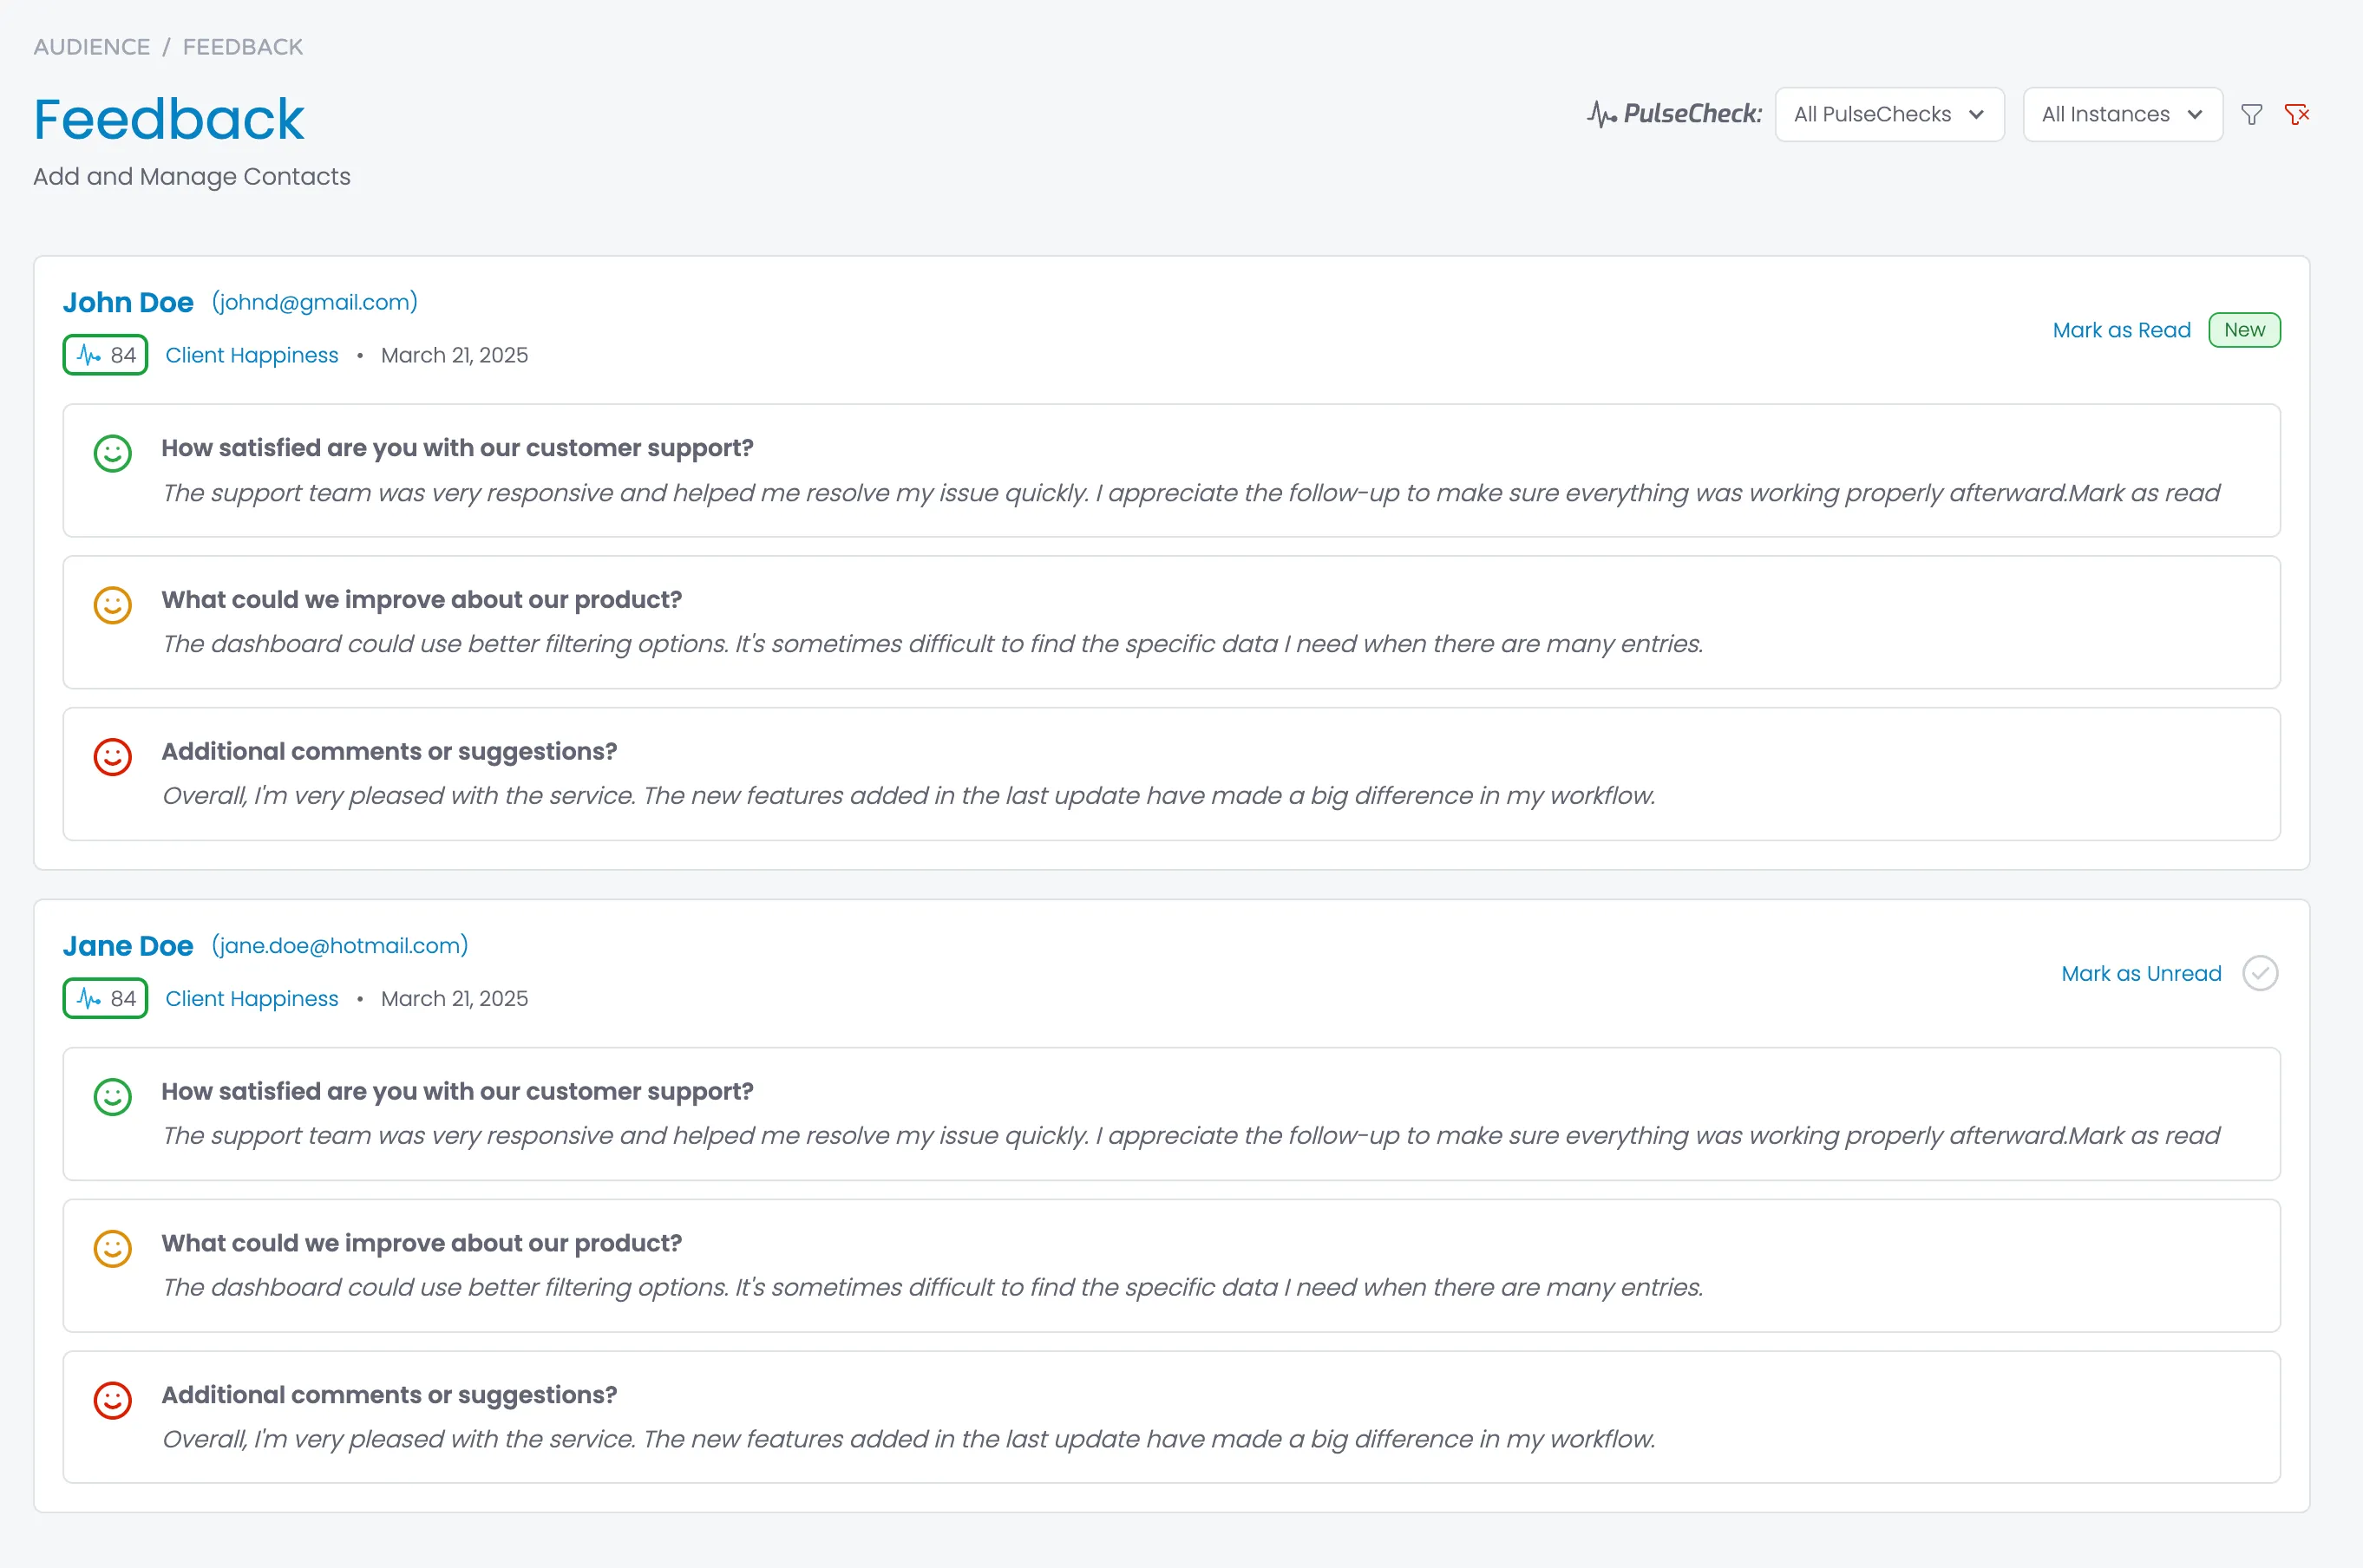Click John Doe's 84 pulse score badge
The width and height of the screenshot is (2363, 1568).
[105, 355]
